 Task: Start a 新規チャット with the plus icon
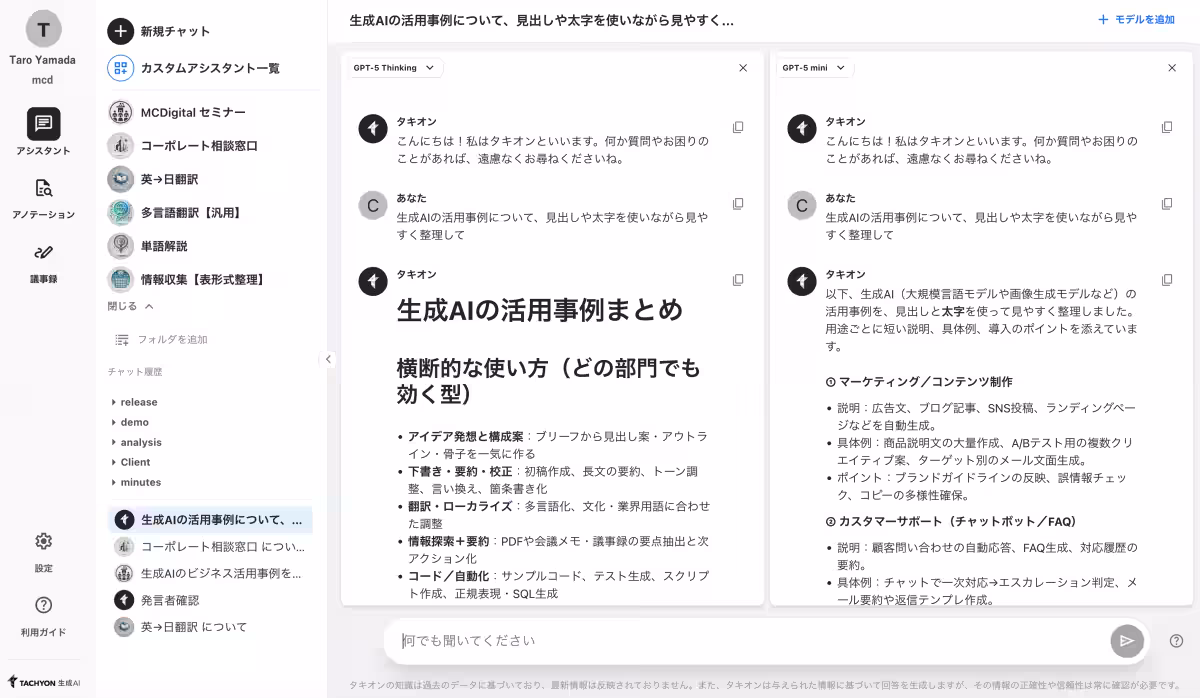pos(119,31)
